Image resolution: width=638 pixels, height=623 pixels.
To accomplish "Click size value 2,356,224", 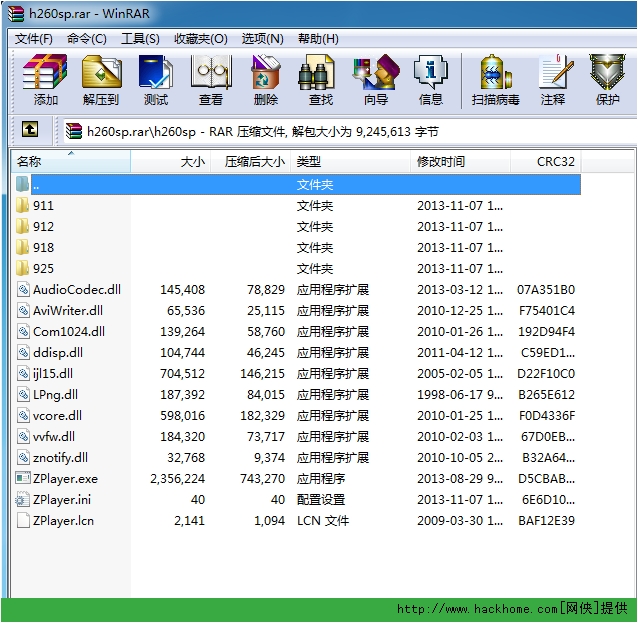I will (177, 479).
